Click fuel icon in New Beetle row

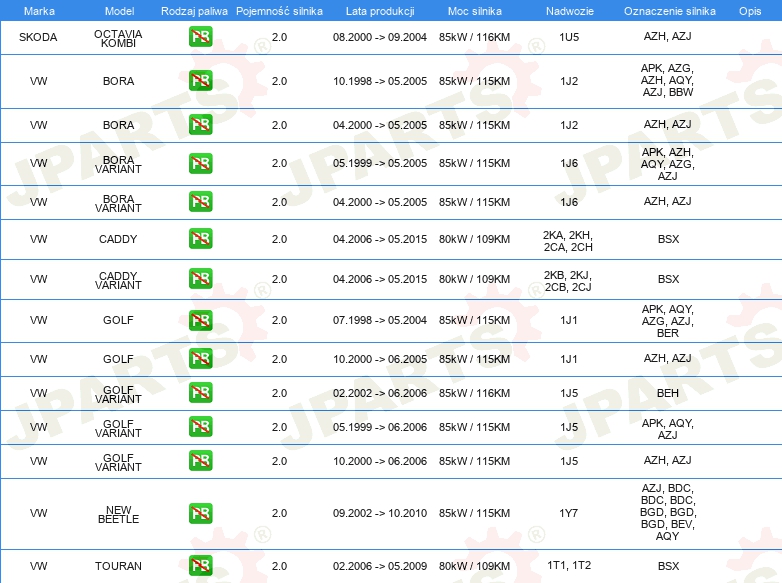[200, 513]
